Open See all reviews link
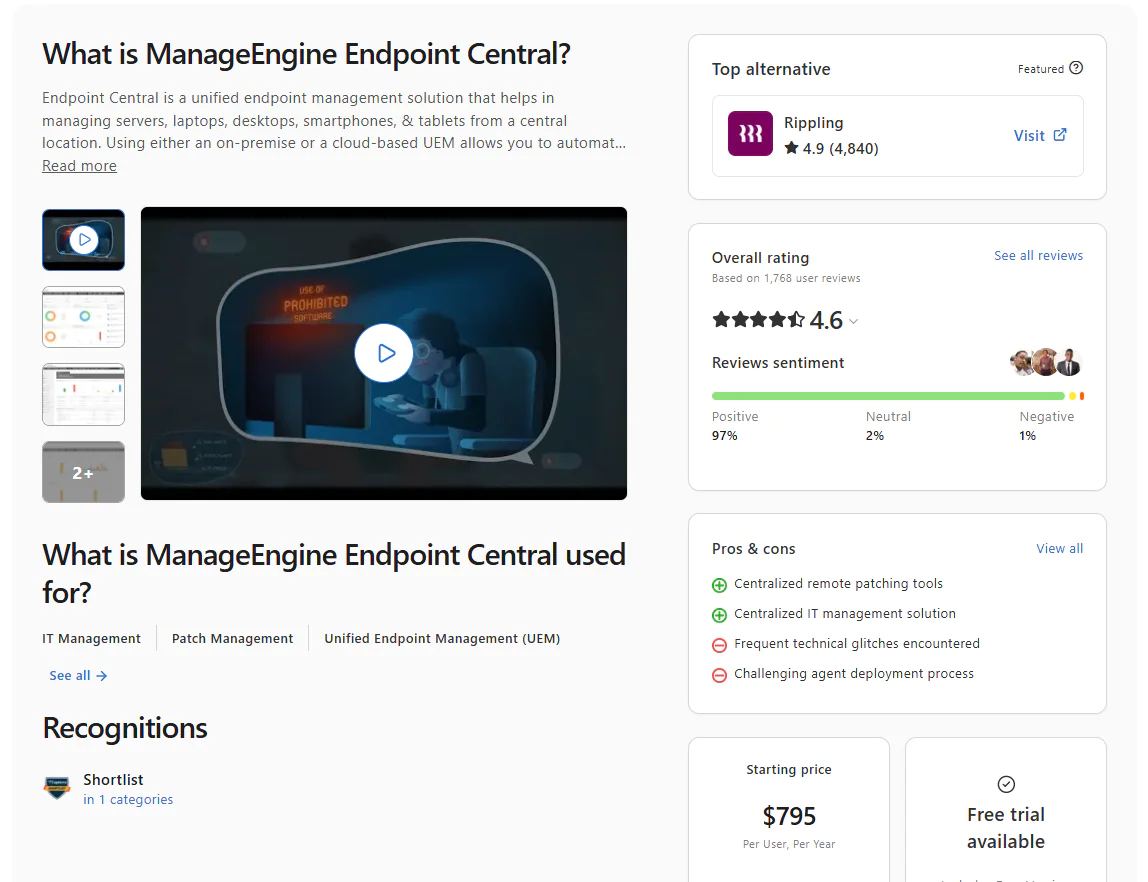The image size is (1148, 882). point(1038,255)
